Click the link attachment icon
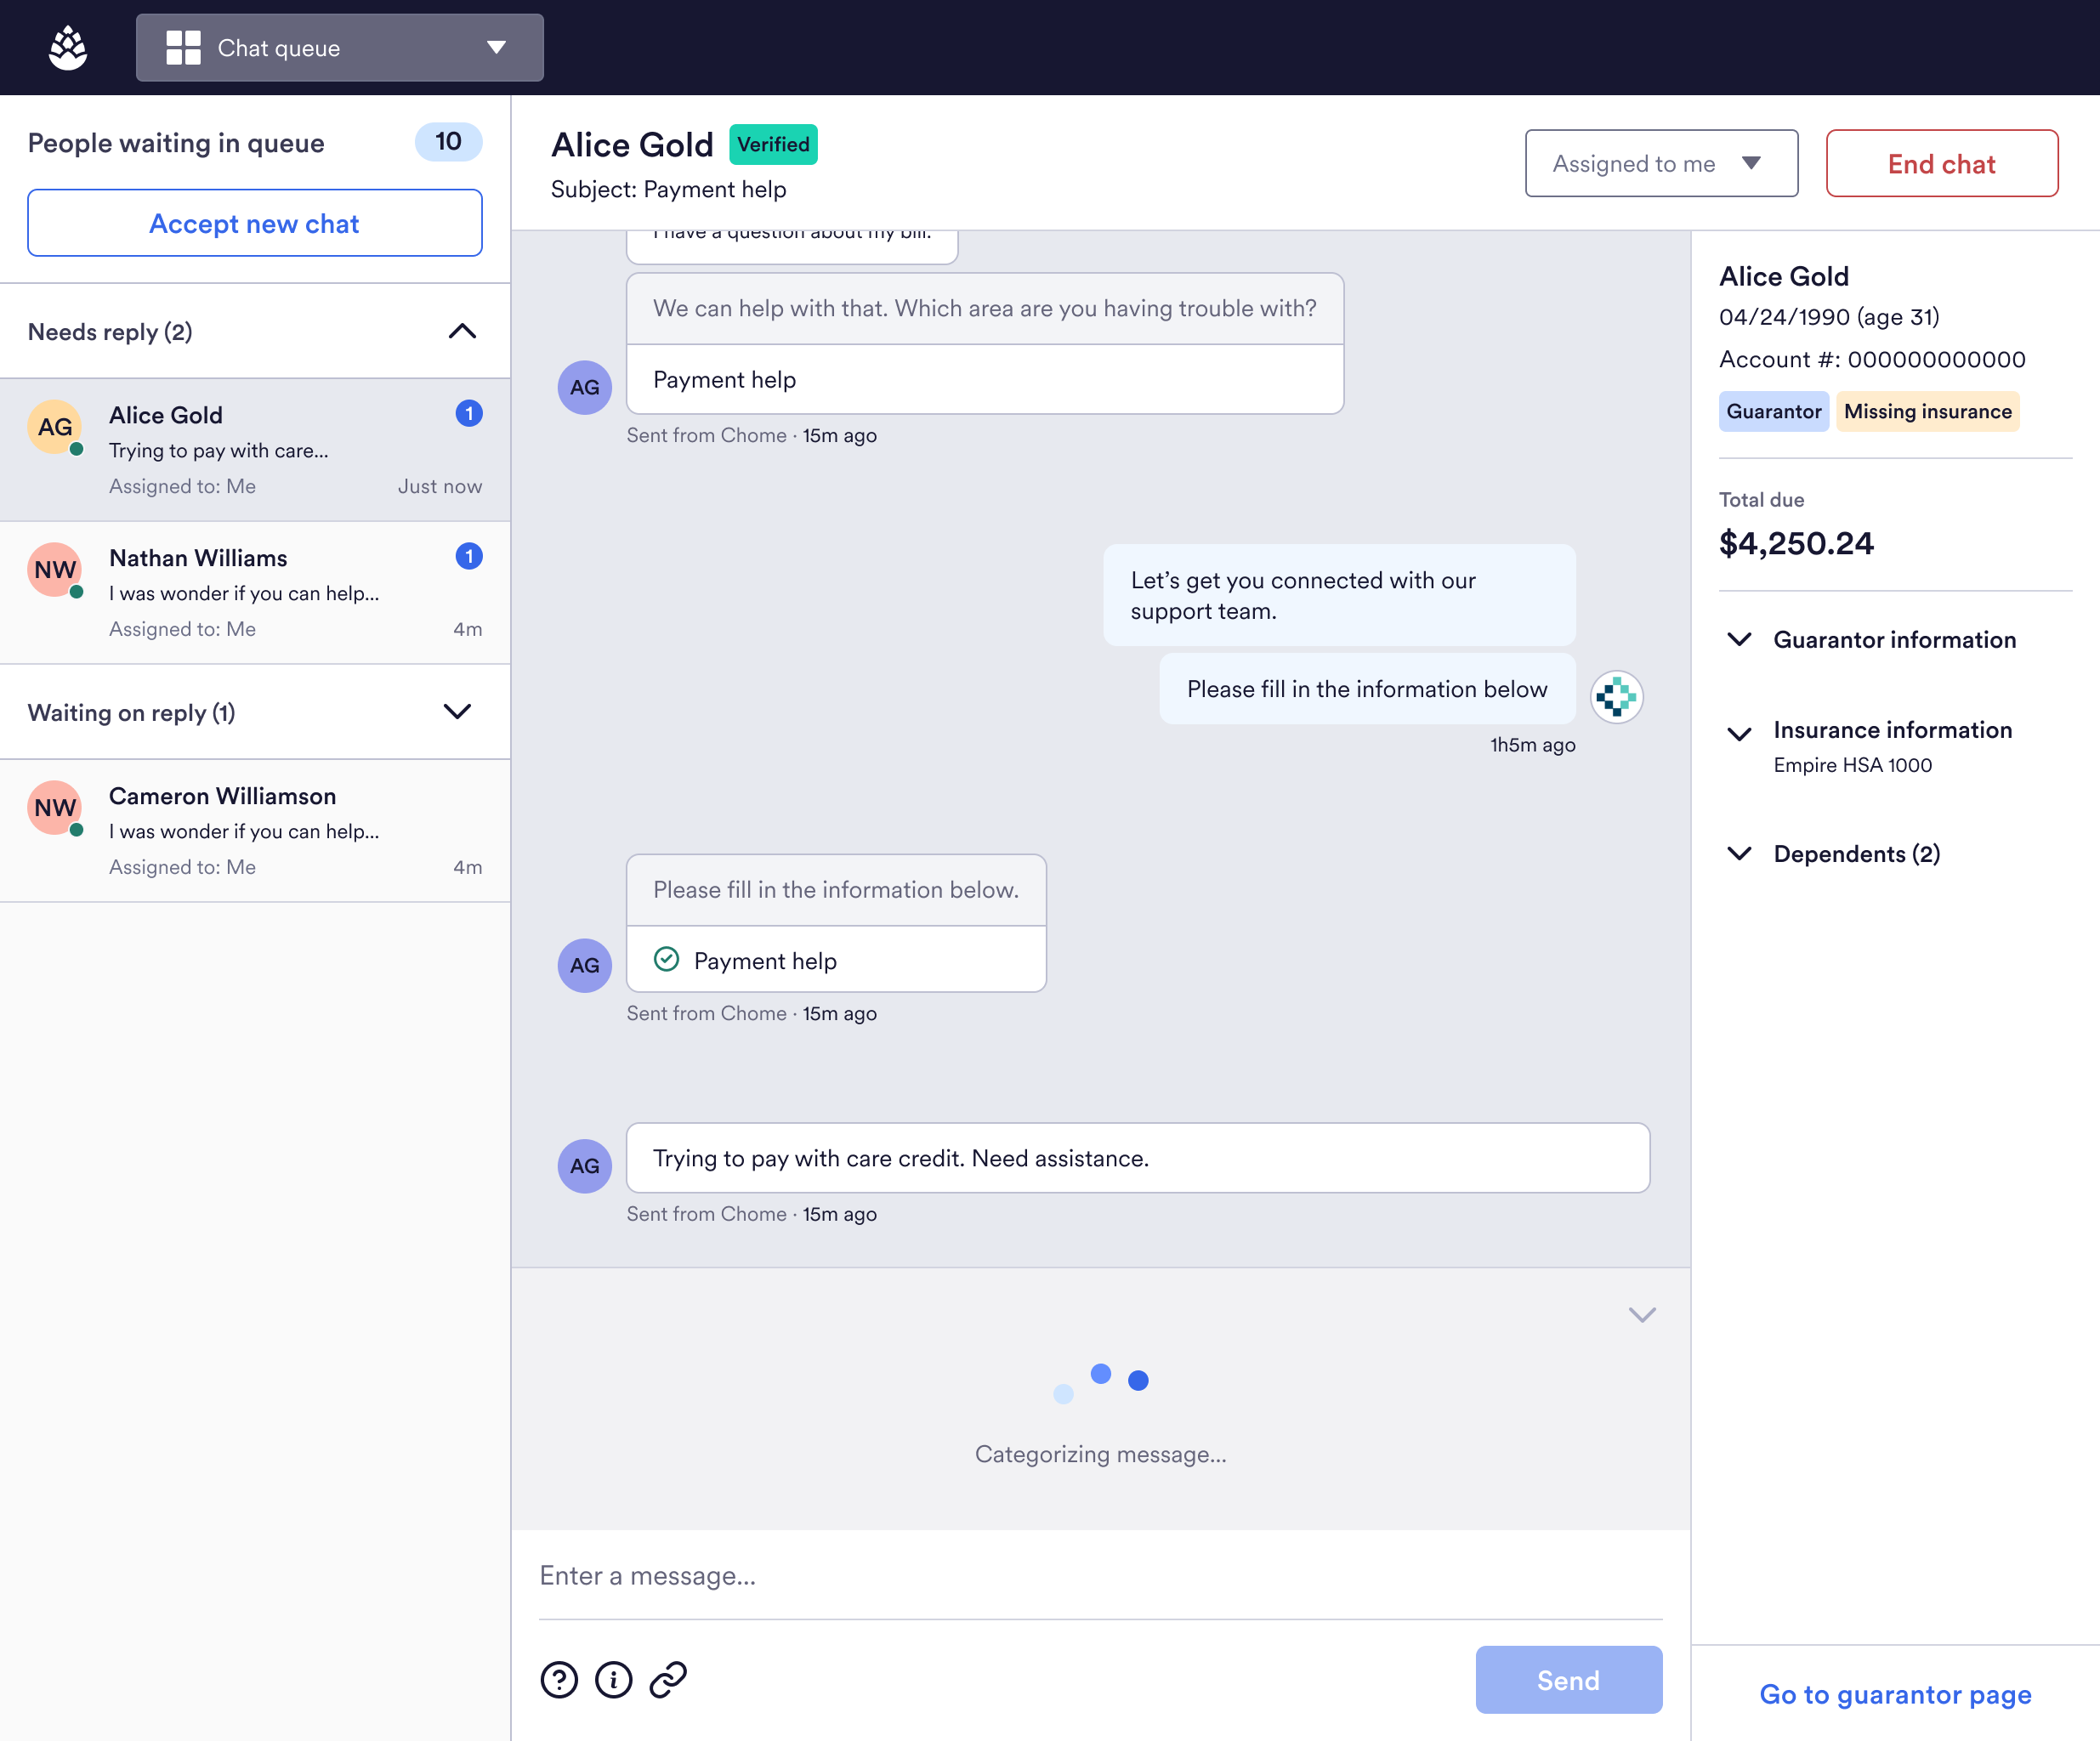 pos(668,1680)
